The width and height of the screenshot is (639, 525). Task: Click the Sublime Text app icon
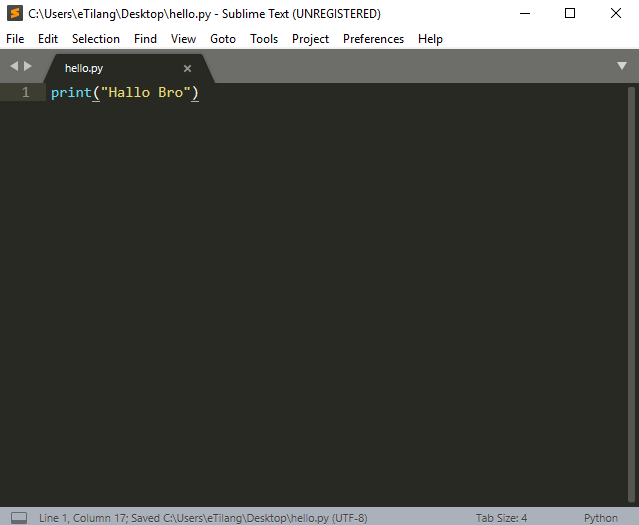click(x=15, y=13)
